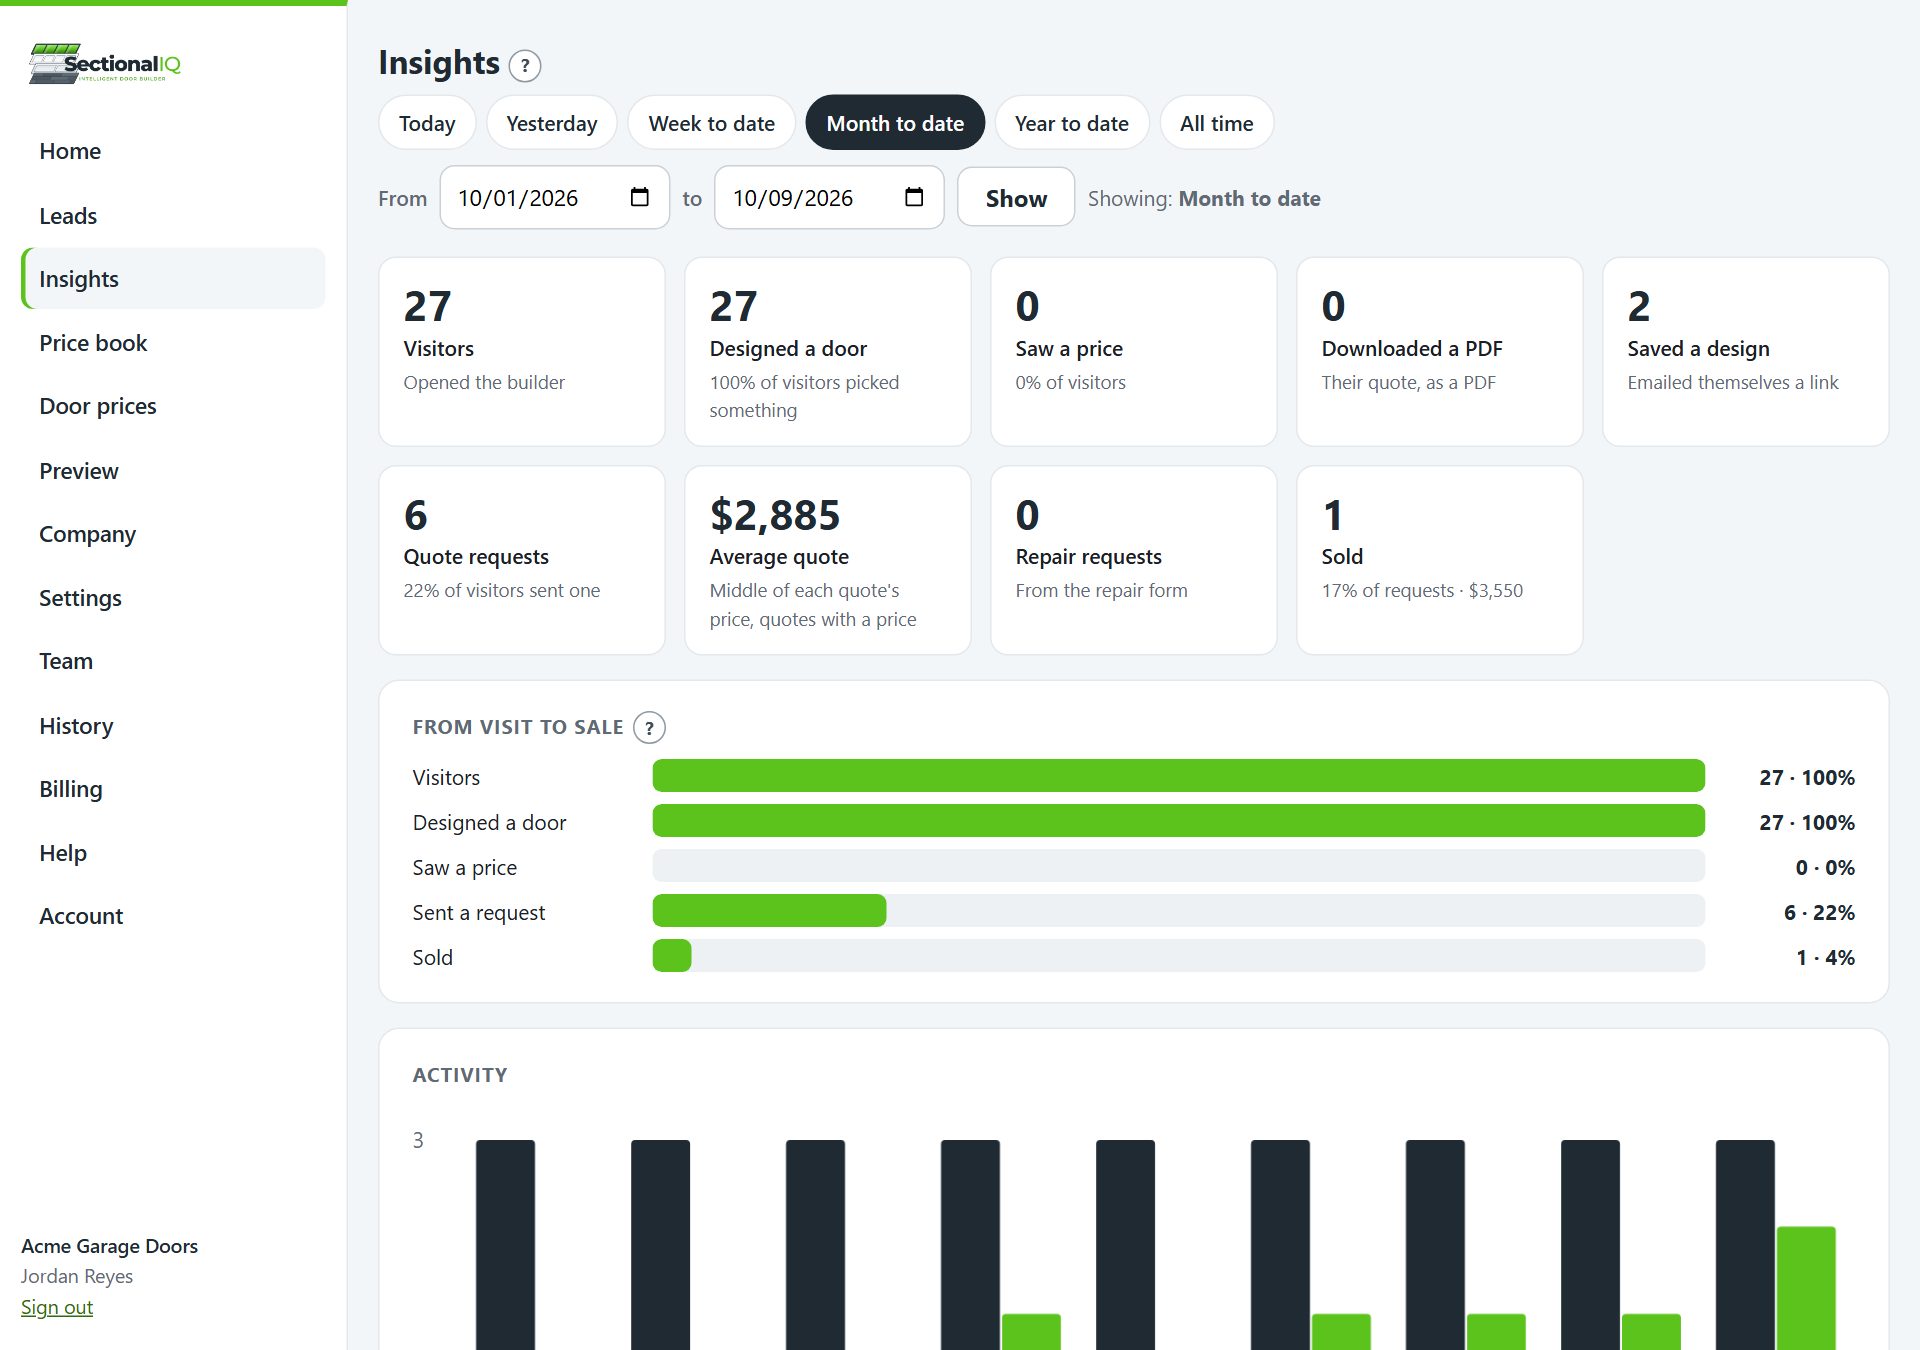
Task: Click the From date field 10/01/2026
Action: click(x=555, y=198)
